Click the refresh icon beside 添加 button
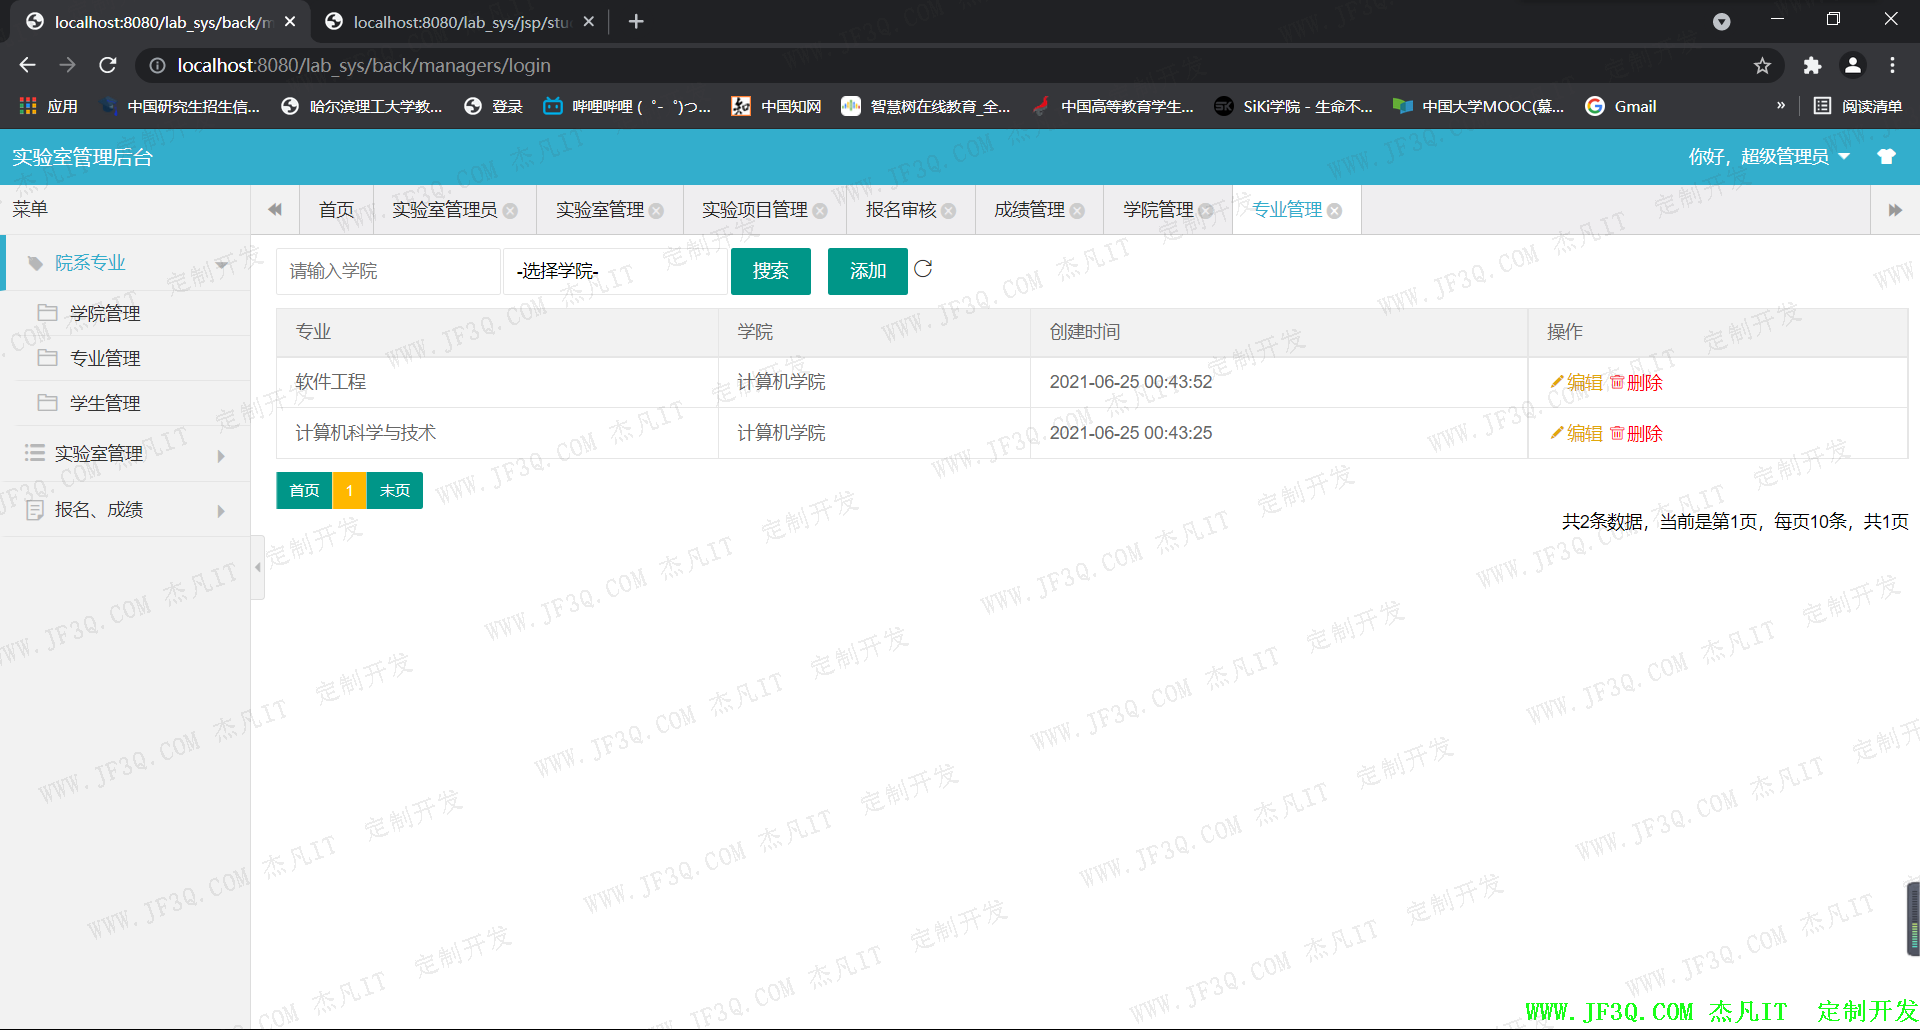 point(923,269)
